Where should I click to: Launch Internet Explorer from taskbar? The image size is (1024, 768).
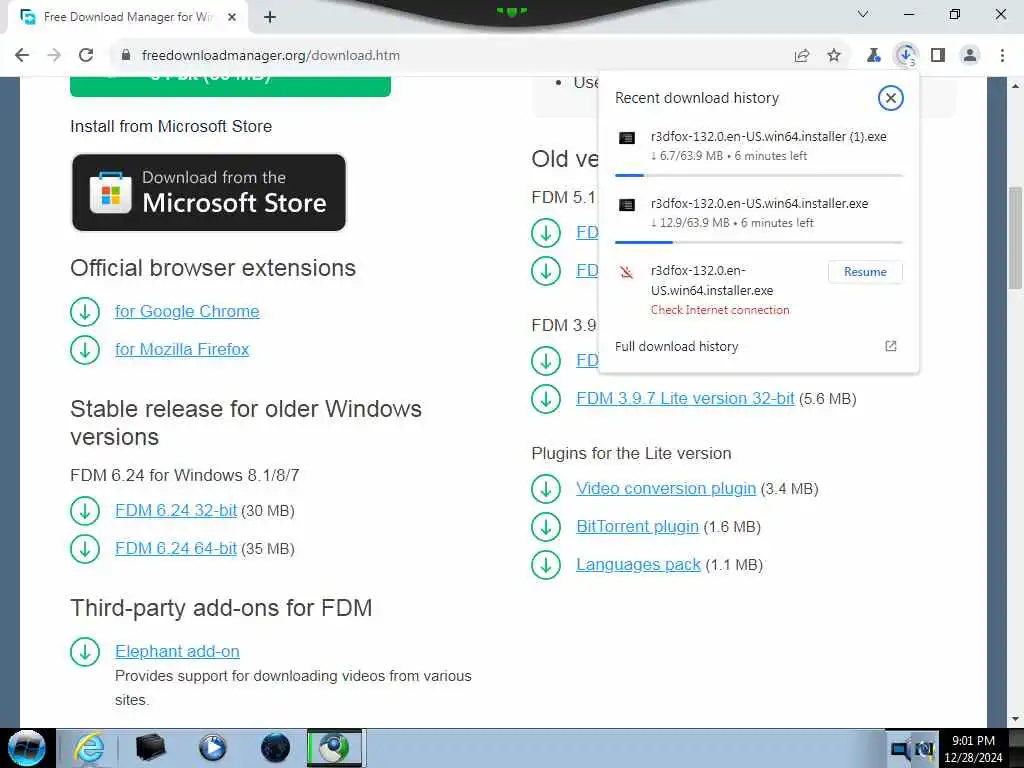point(88,748)
